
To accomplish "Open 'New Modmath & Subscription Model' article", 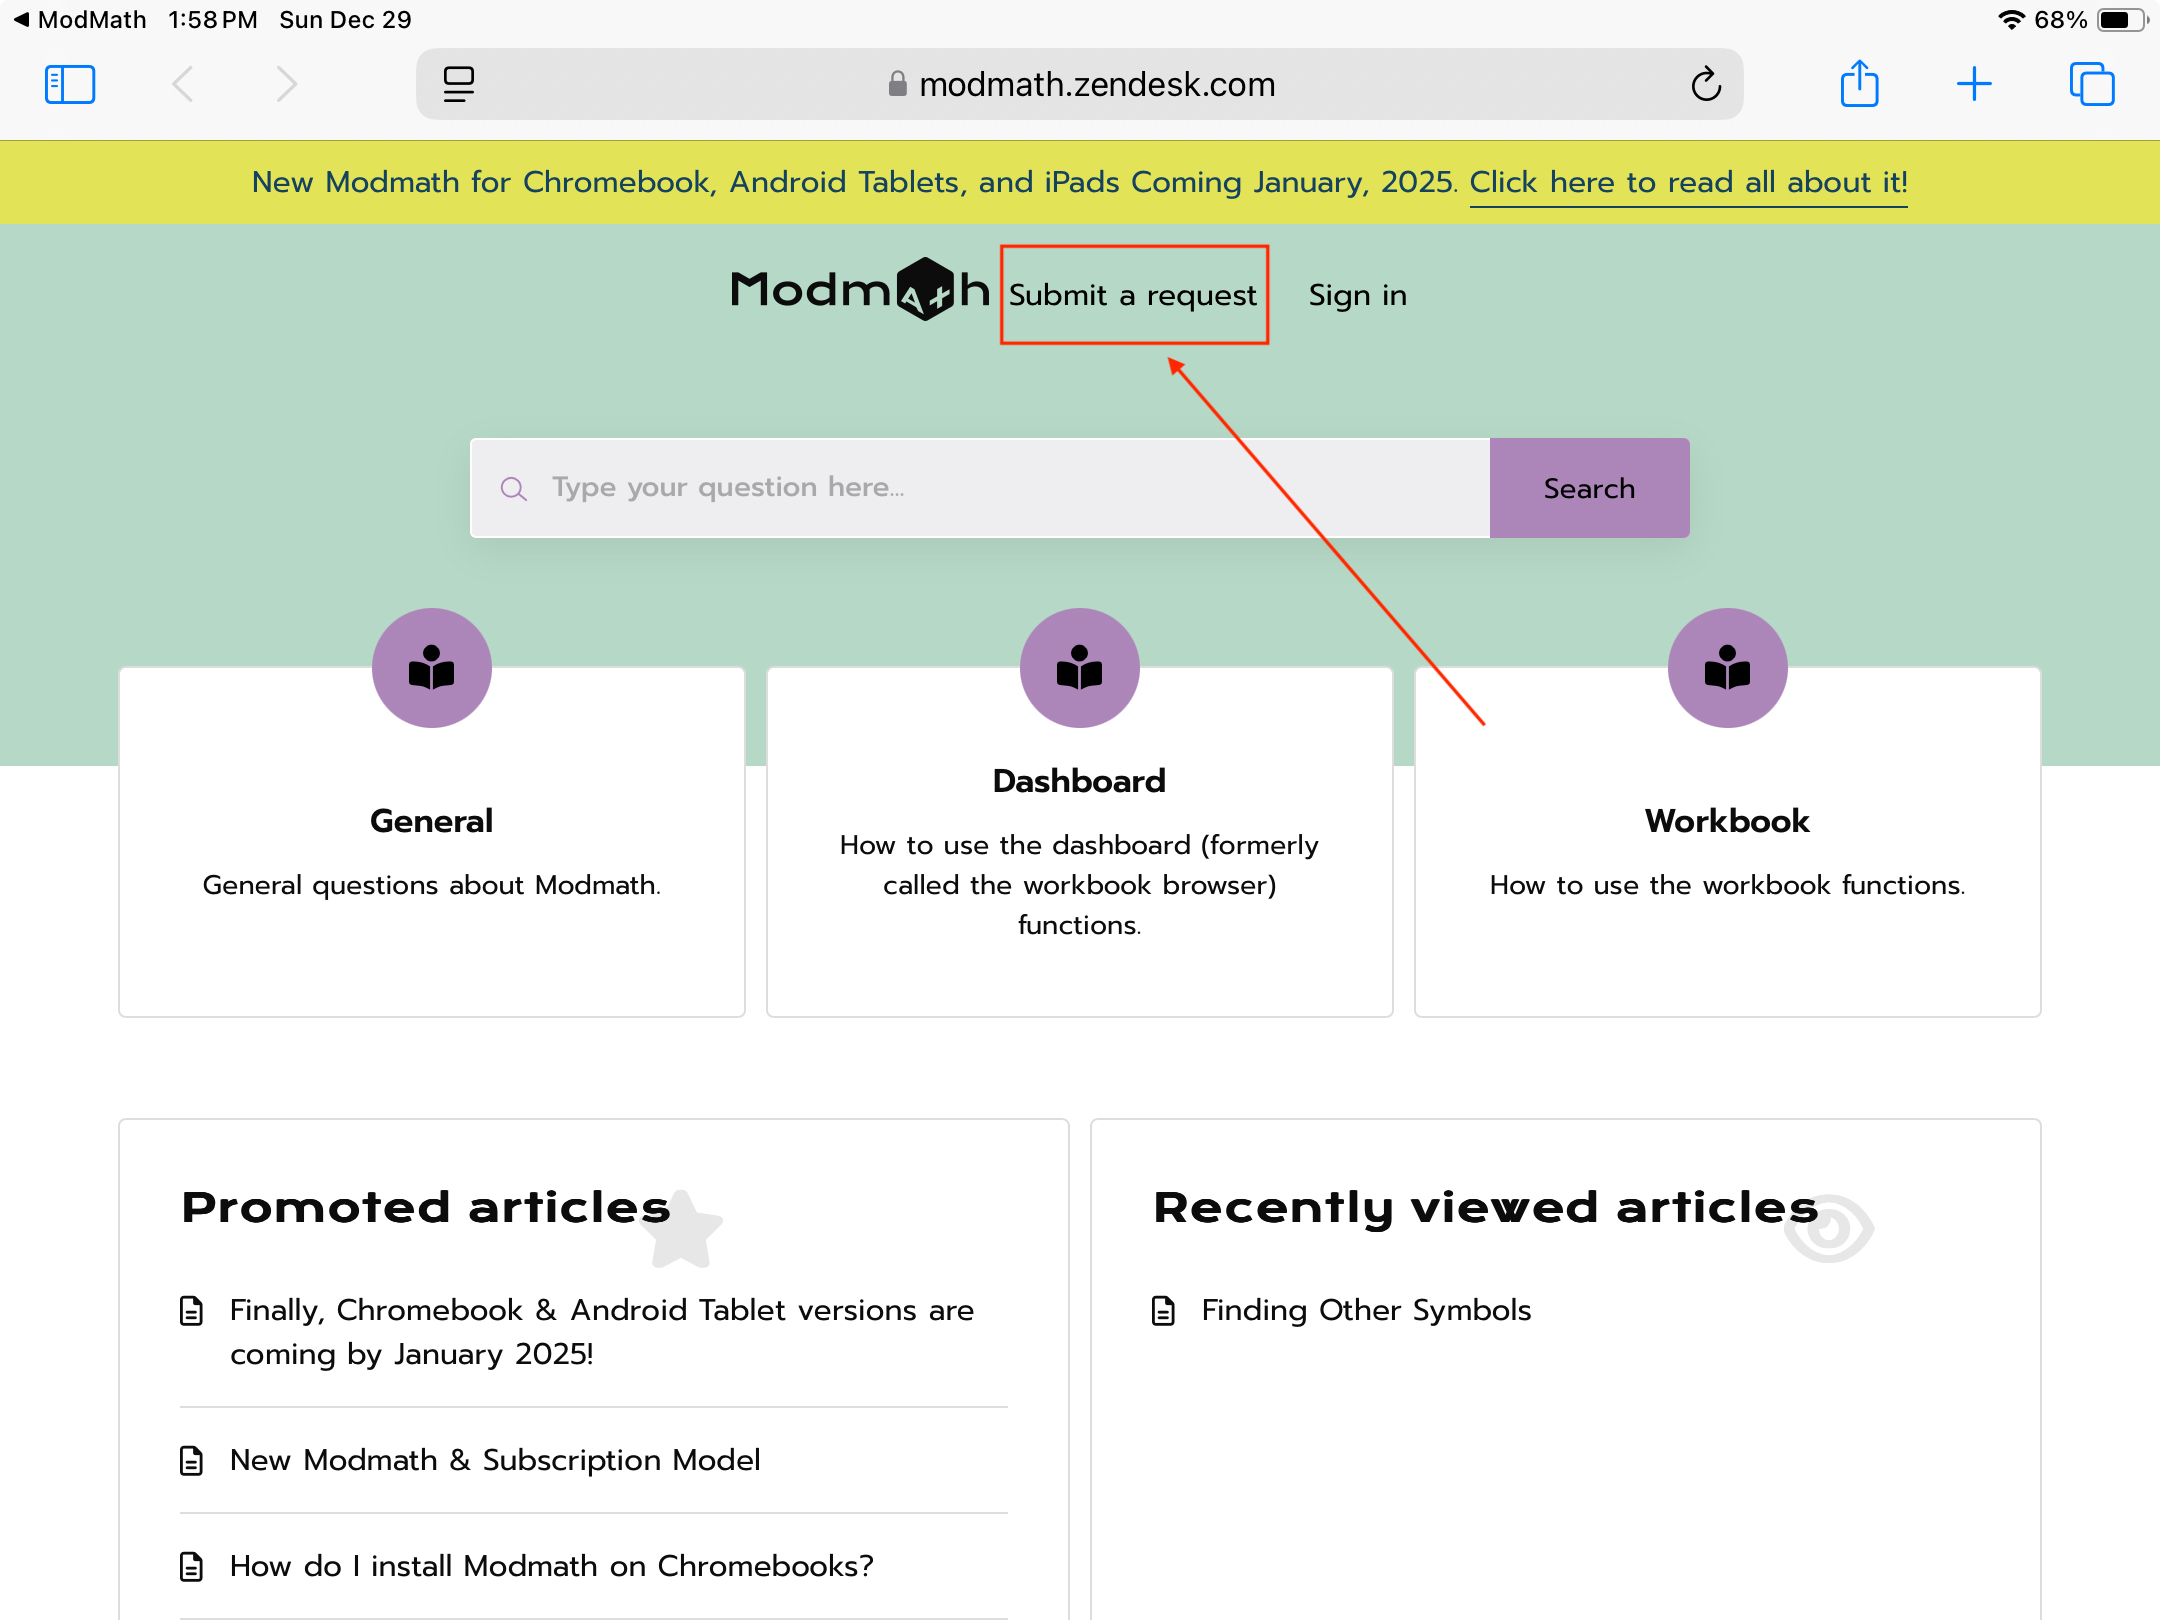I will coord(495,1460).
